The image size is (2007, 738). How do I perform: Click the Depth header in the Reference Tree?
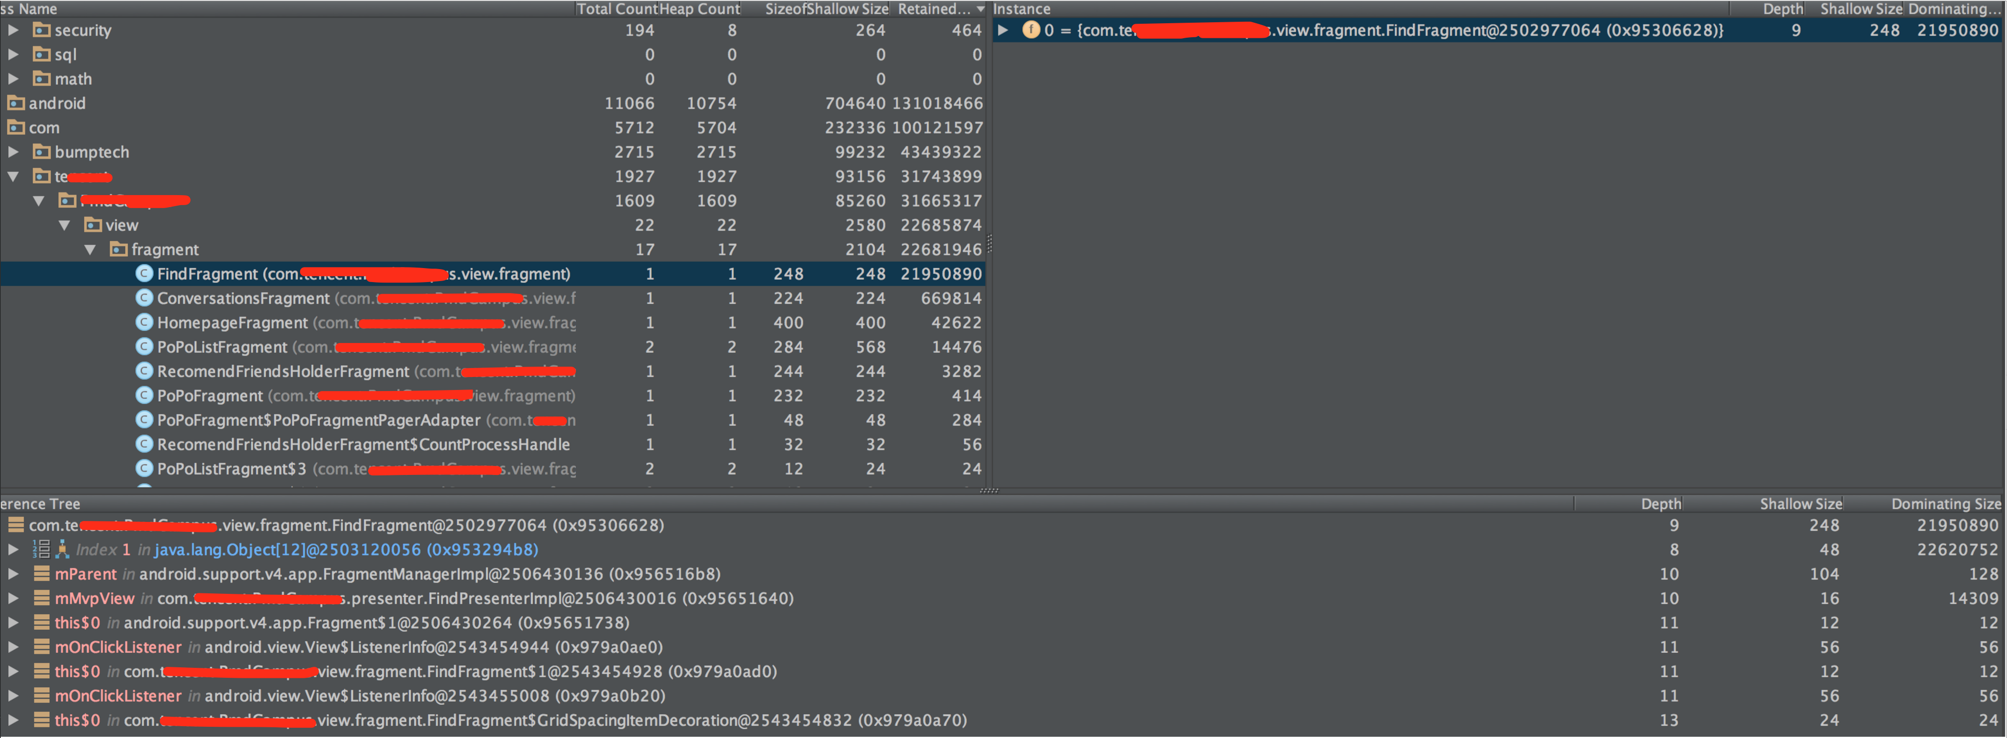point(1661,504)
